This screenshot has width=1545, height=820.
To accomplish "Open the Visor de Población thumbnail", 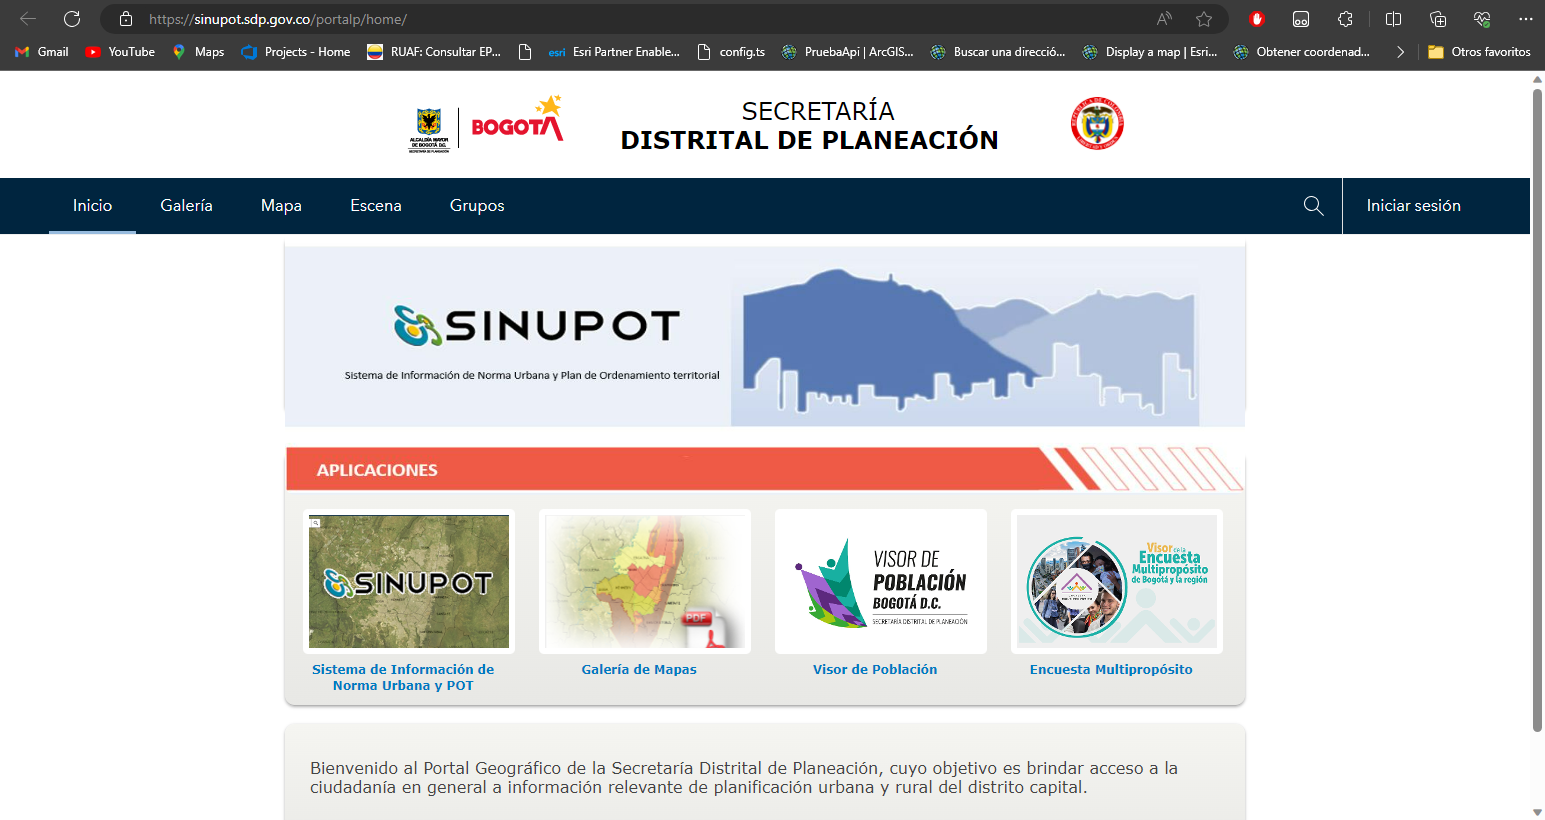I will 881,581.
